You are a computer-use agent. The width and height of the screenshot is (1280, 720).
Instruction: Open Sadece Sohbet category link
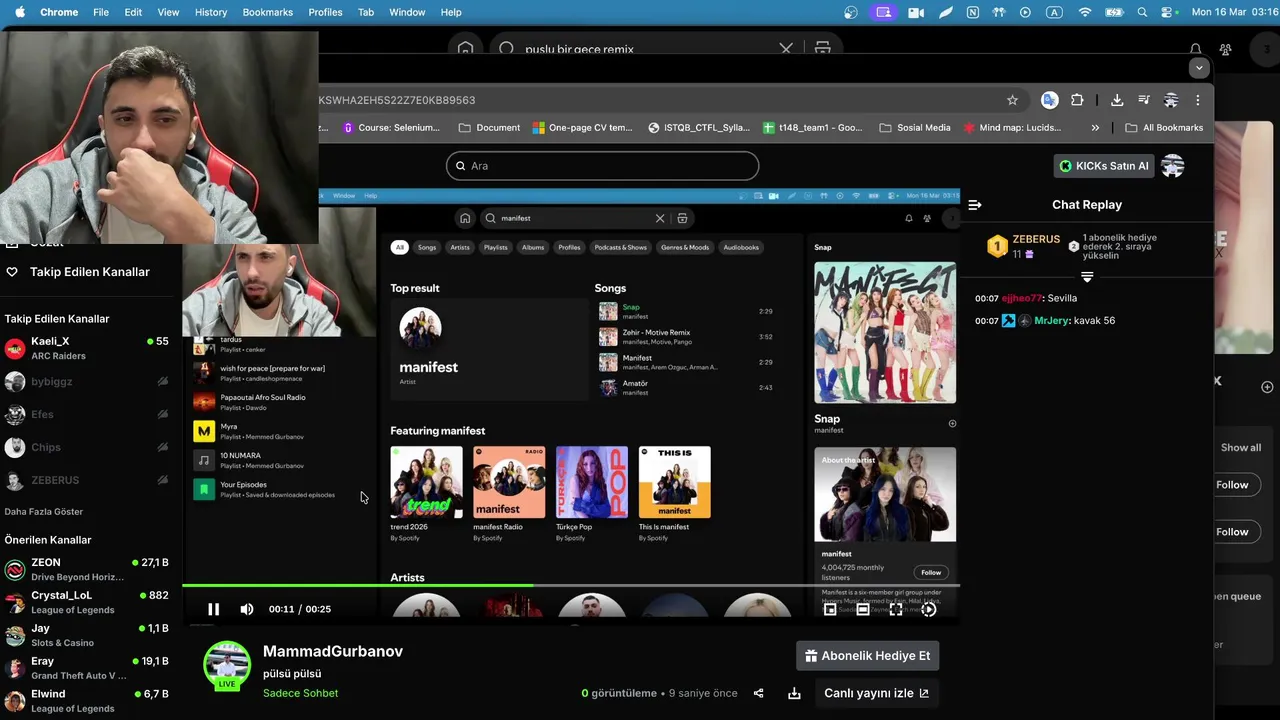click(300, 693)
